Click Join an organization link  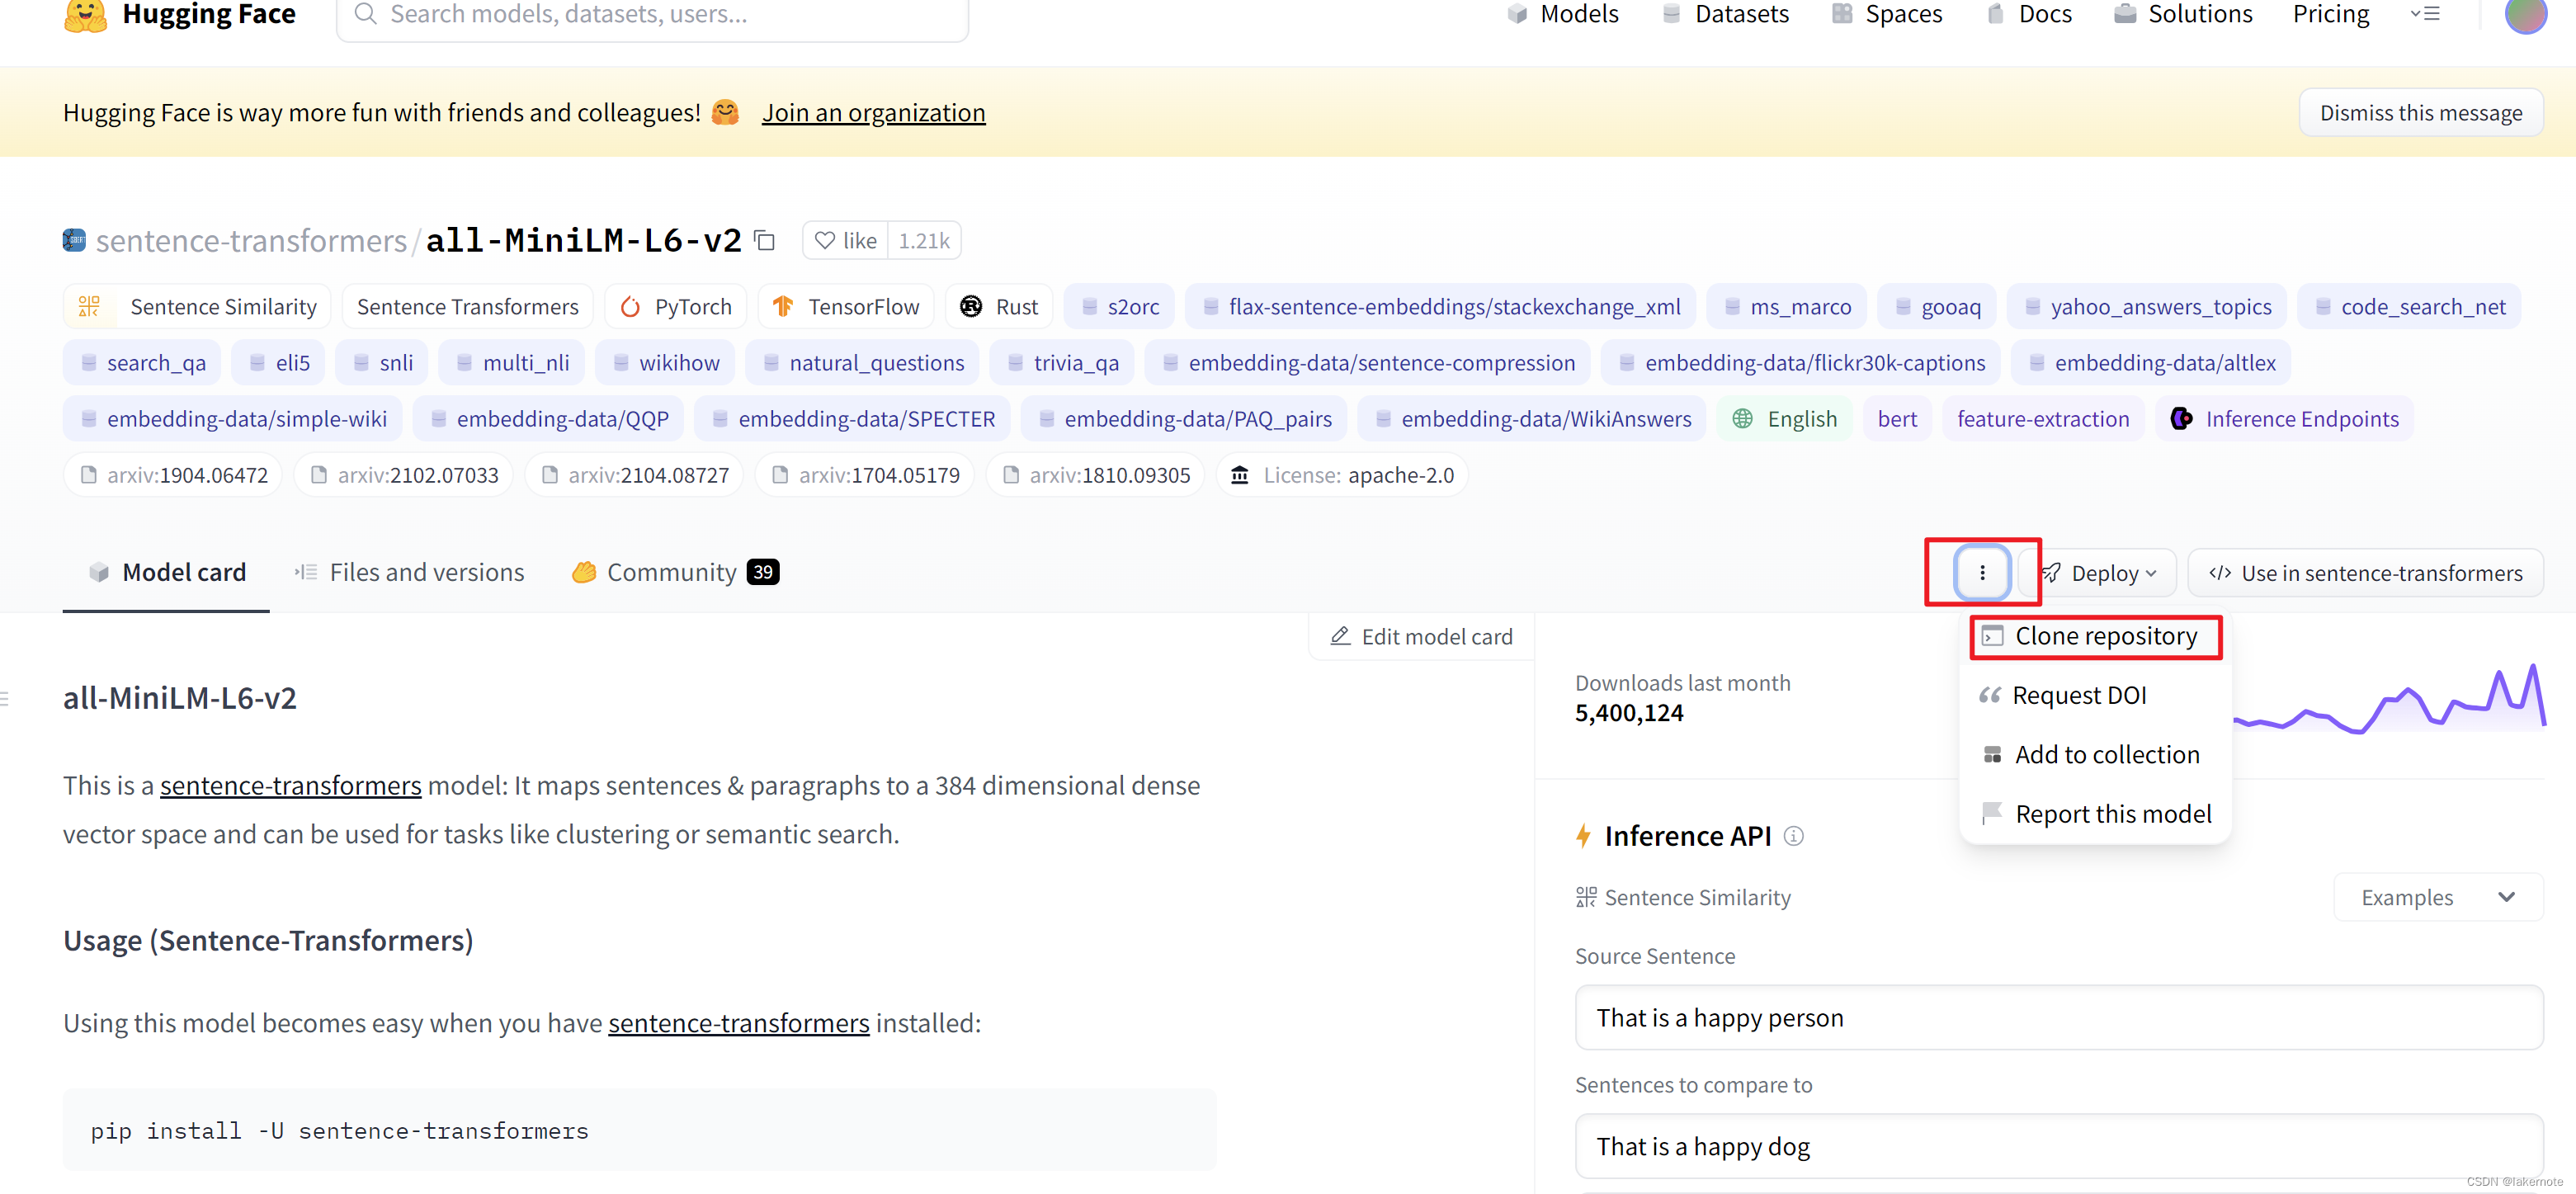pos(872,111)
